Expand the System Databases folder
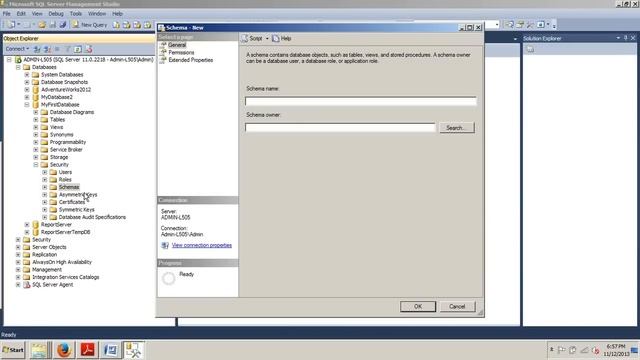 [27, 75]
